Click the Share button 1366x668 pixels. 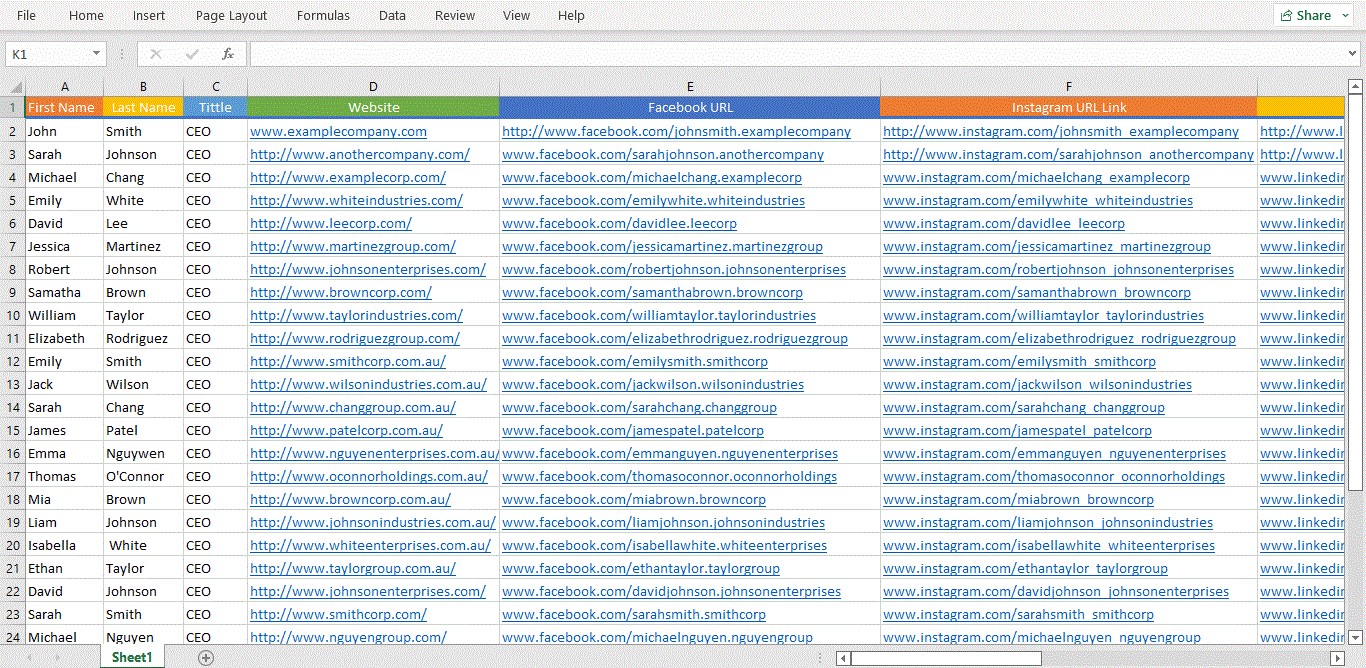(1313, 15)
